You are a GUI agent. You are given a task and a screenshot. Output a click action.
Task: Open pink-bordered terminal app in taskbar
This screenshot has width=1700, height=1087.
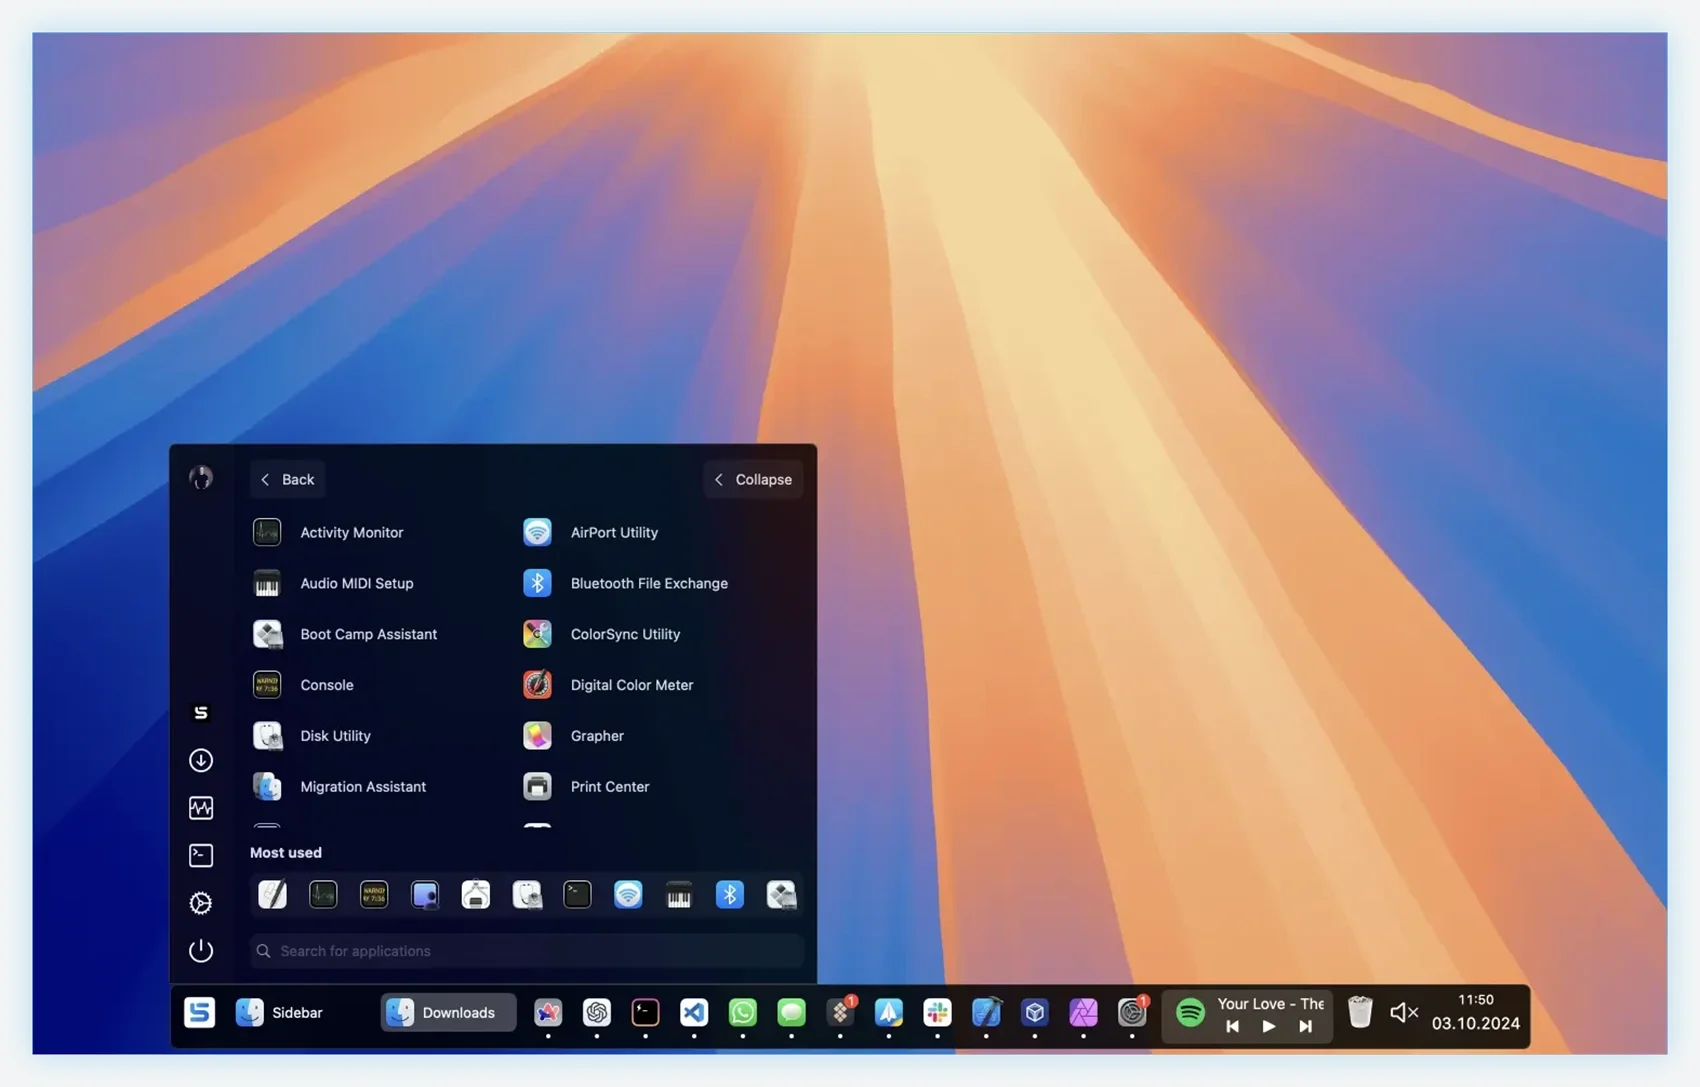click(x=646, y=1013)
